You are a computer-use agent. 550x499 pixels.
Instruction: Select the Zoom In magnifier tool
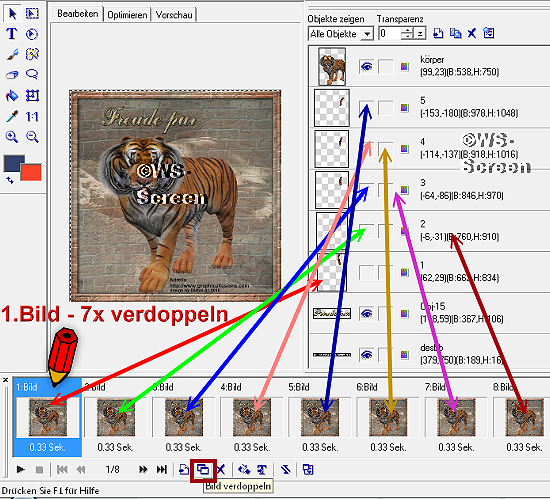pos(12,136)
